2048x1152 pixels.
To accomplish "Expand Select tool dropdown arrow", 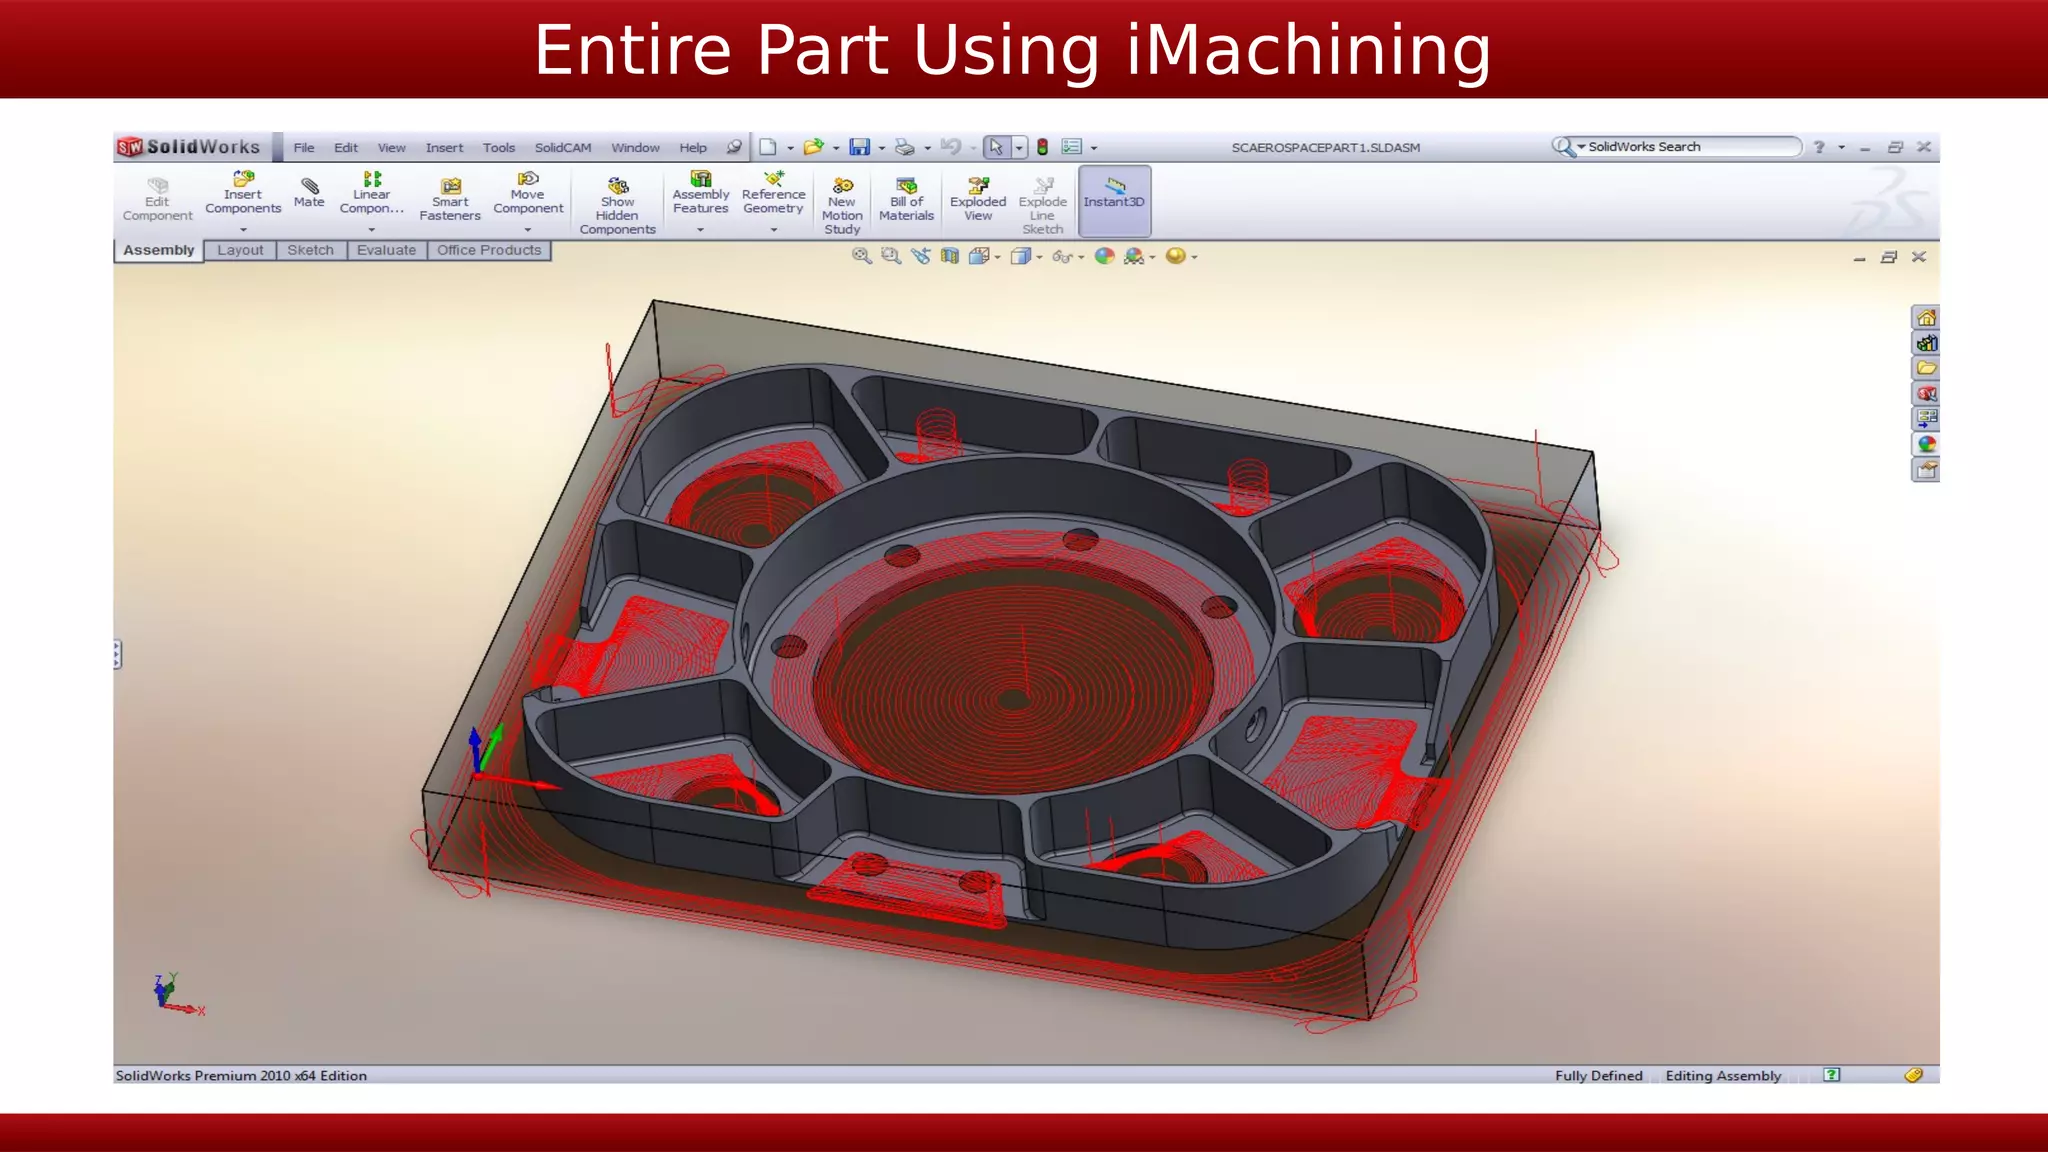I will point(1019,148).
